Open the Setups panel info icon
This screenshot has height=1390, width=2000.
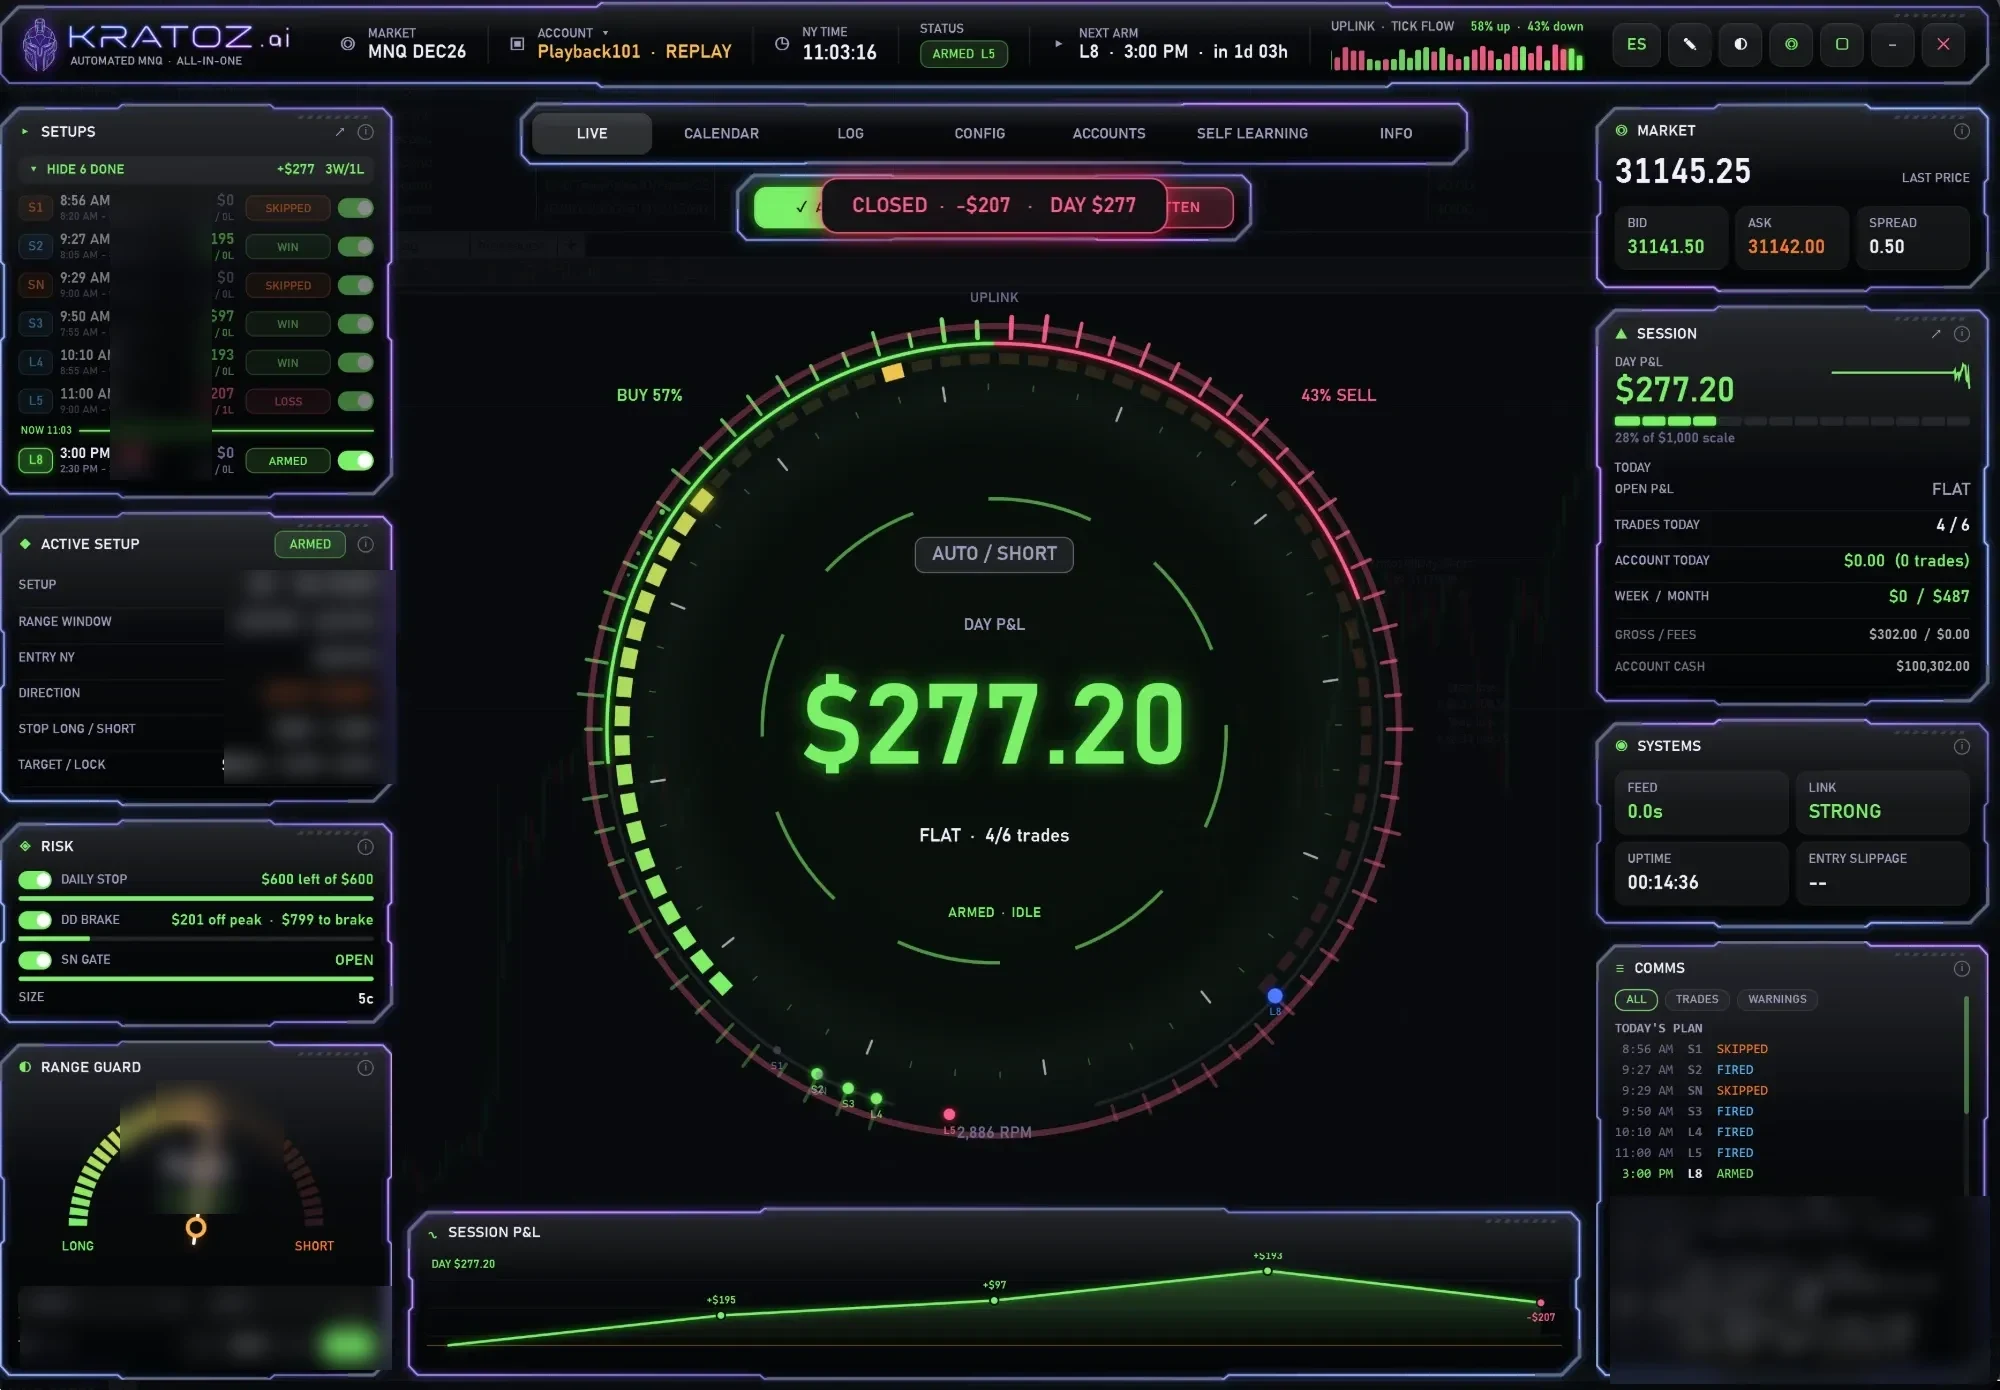366,132
